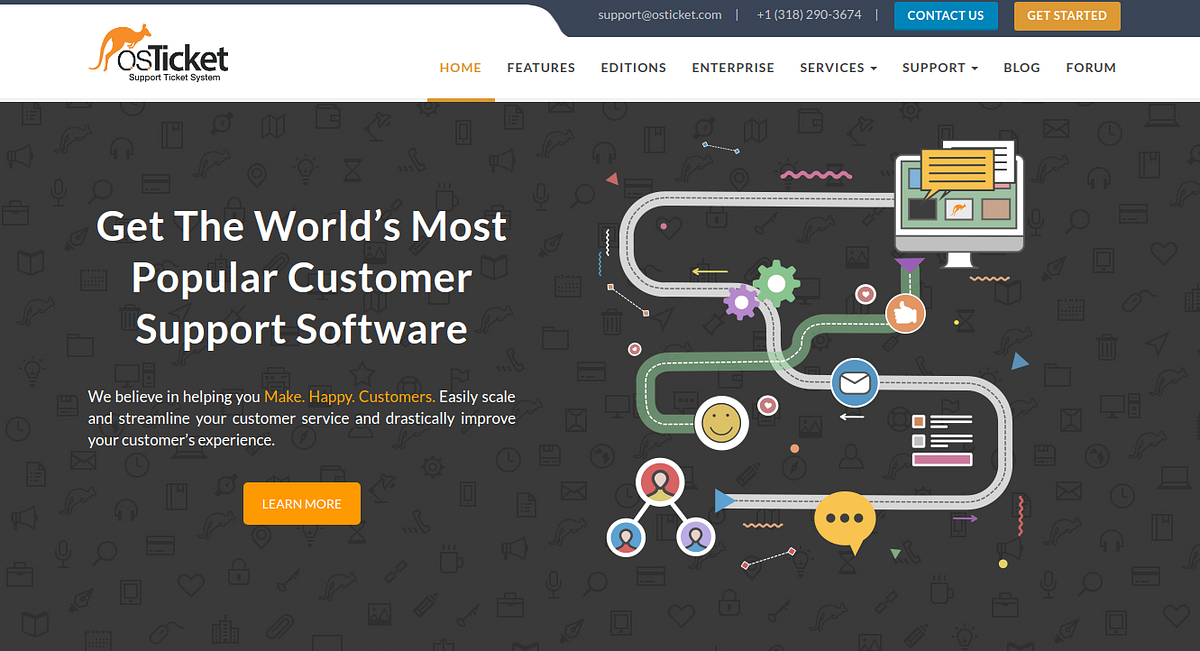Click the red user avatar circle
This screenshot has width=1200, height=651.
click(x=658, y=483)
